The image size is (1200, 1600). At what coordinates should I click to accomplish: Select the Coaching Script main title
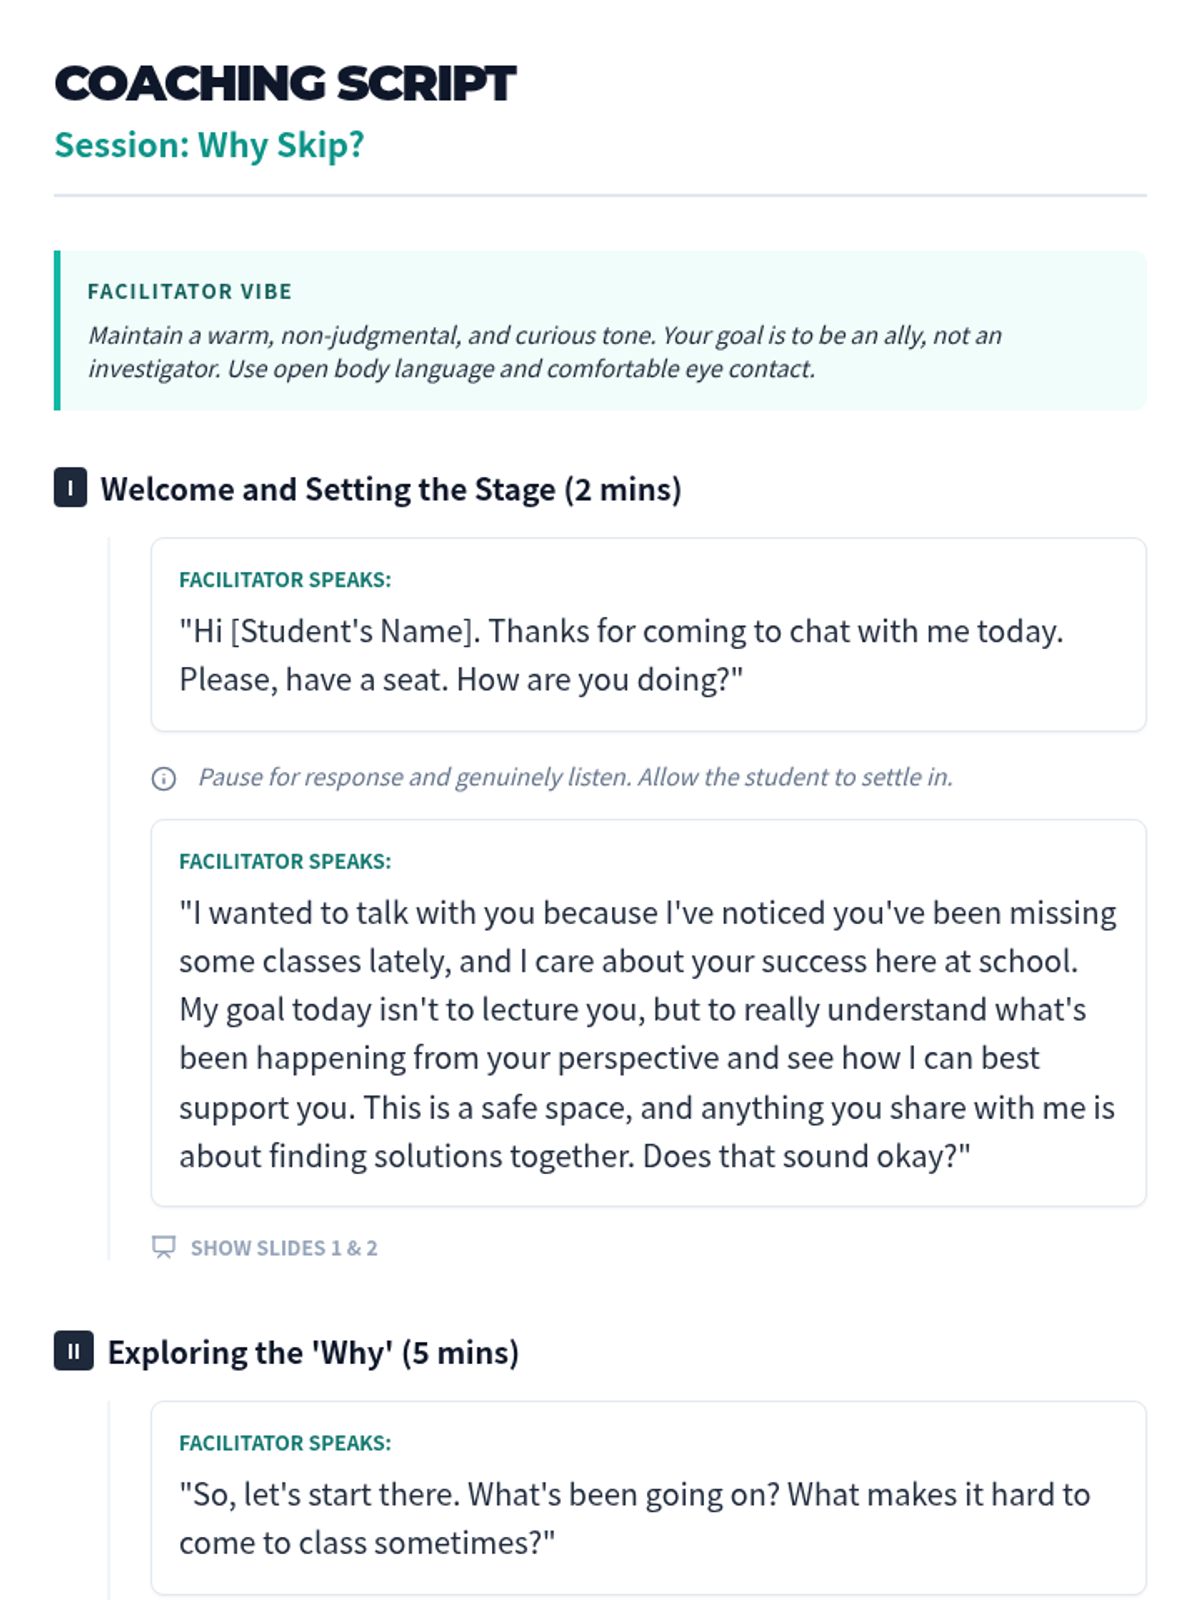285,83
